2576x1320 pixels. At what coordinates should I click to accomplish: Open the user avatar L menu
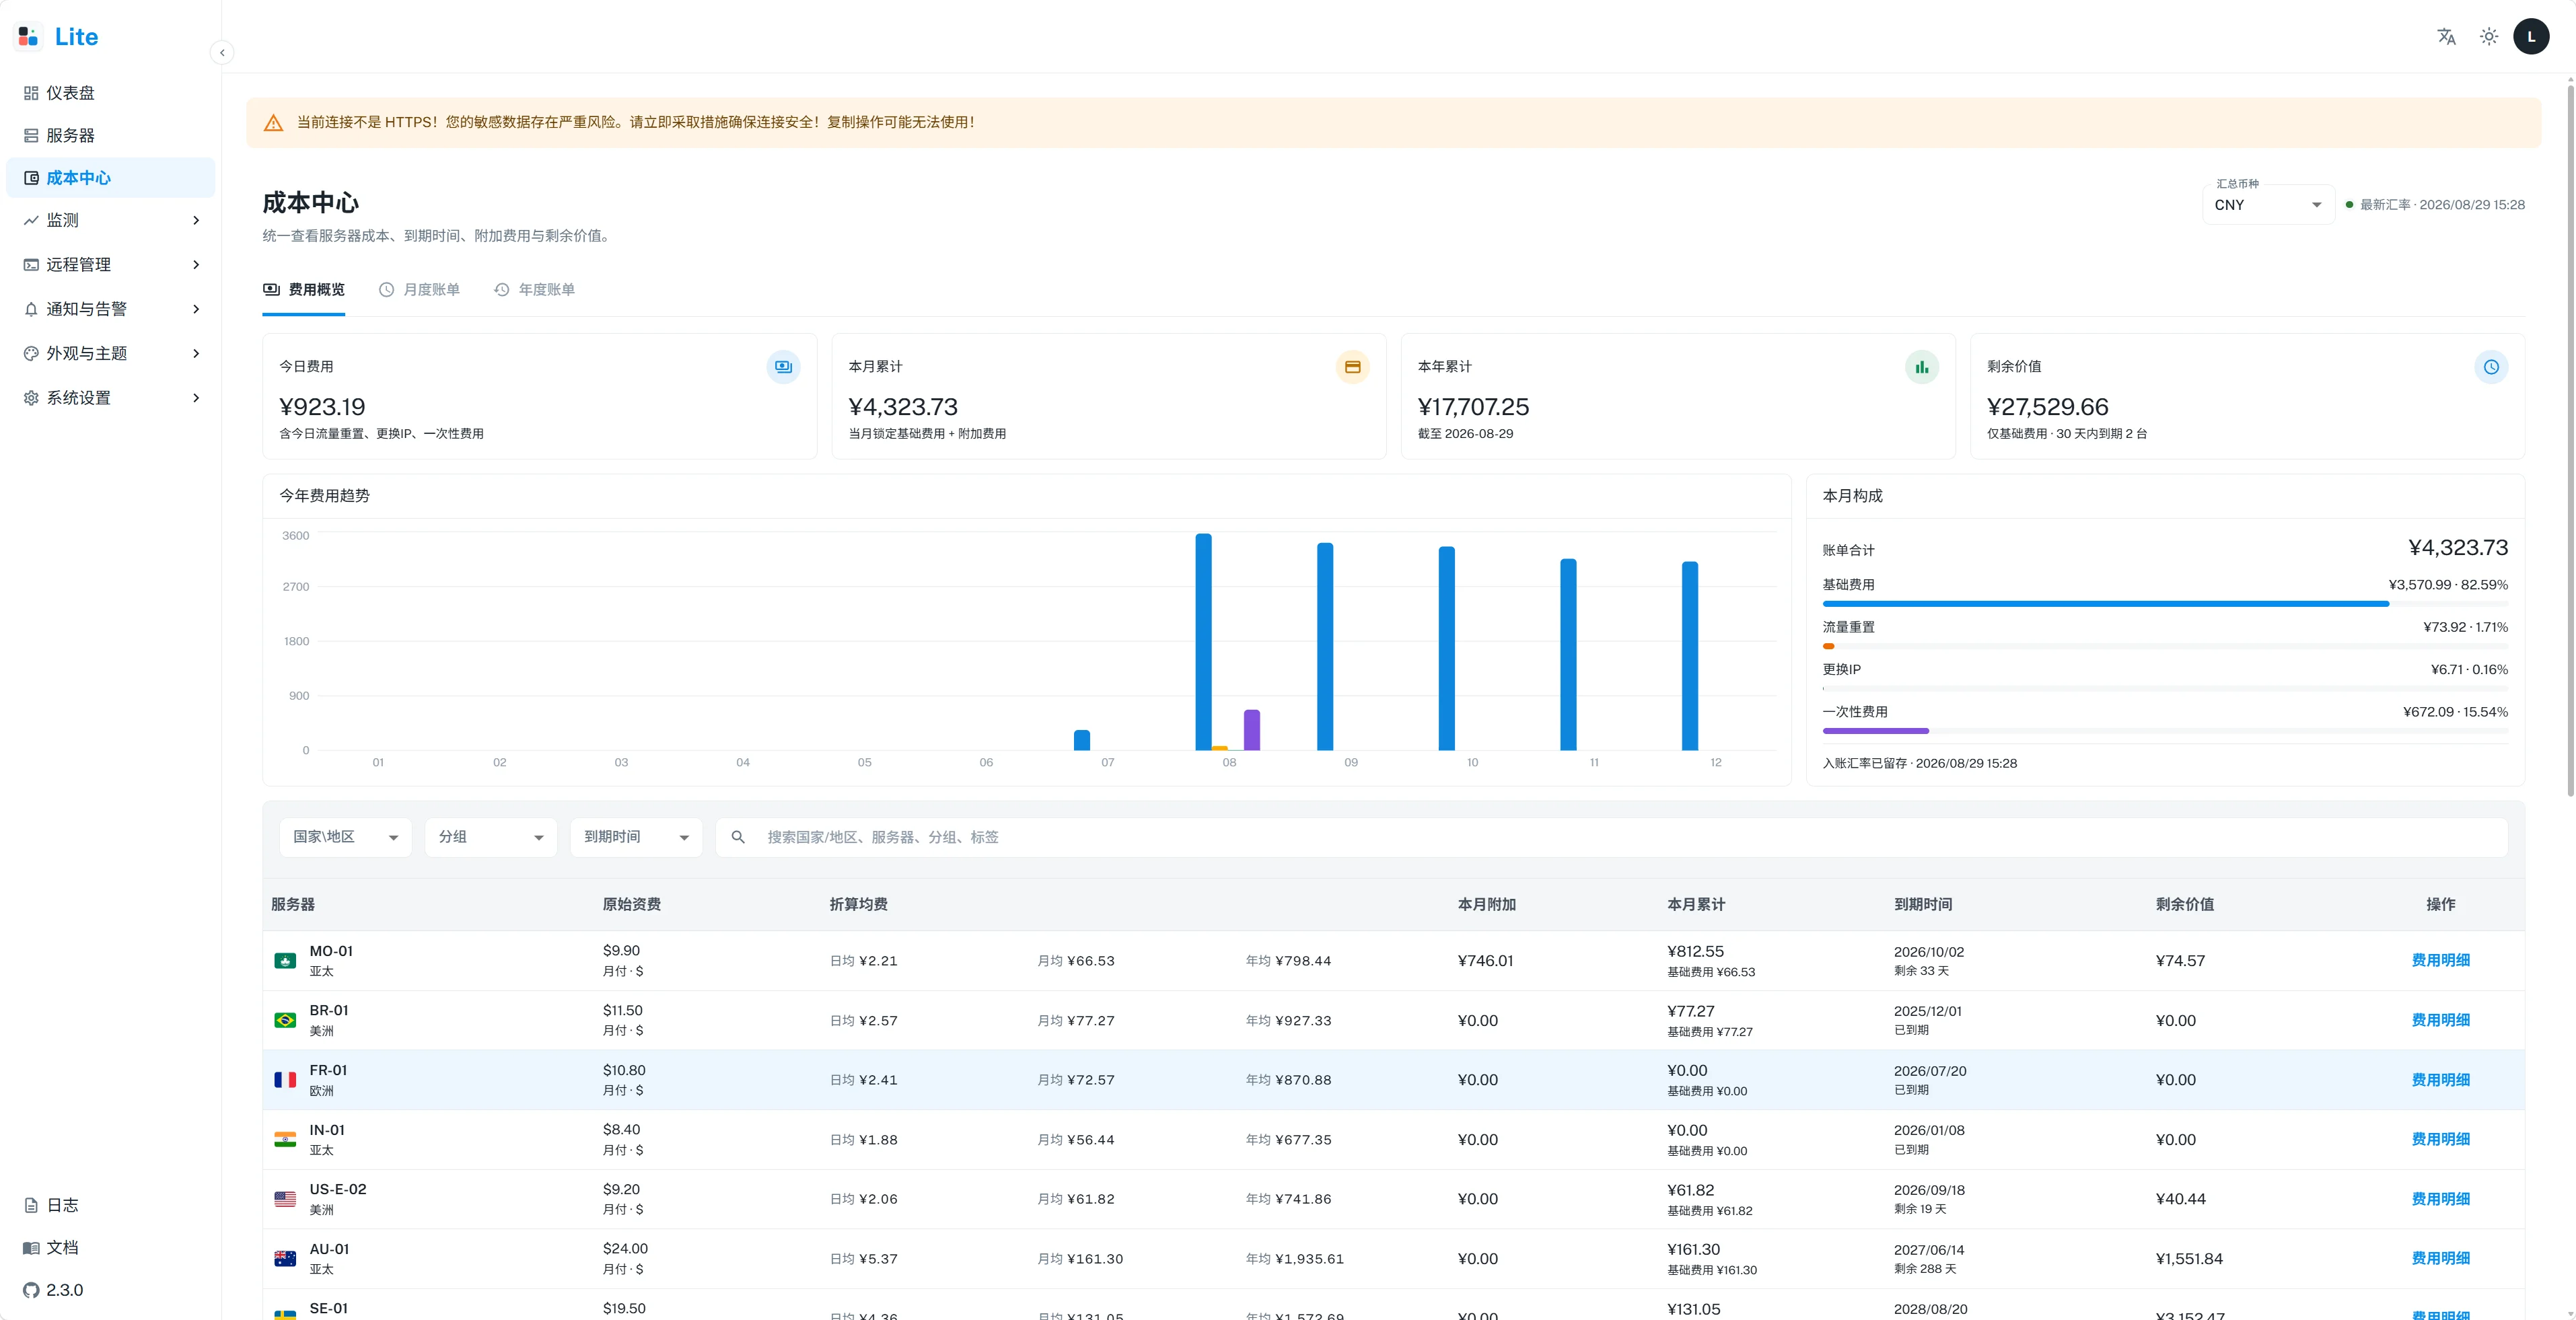pyautogui.click(x=2531, y=37)
